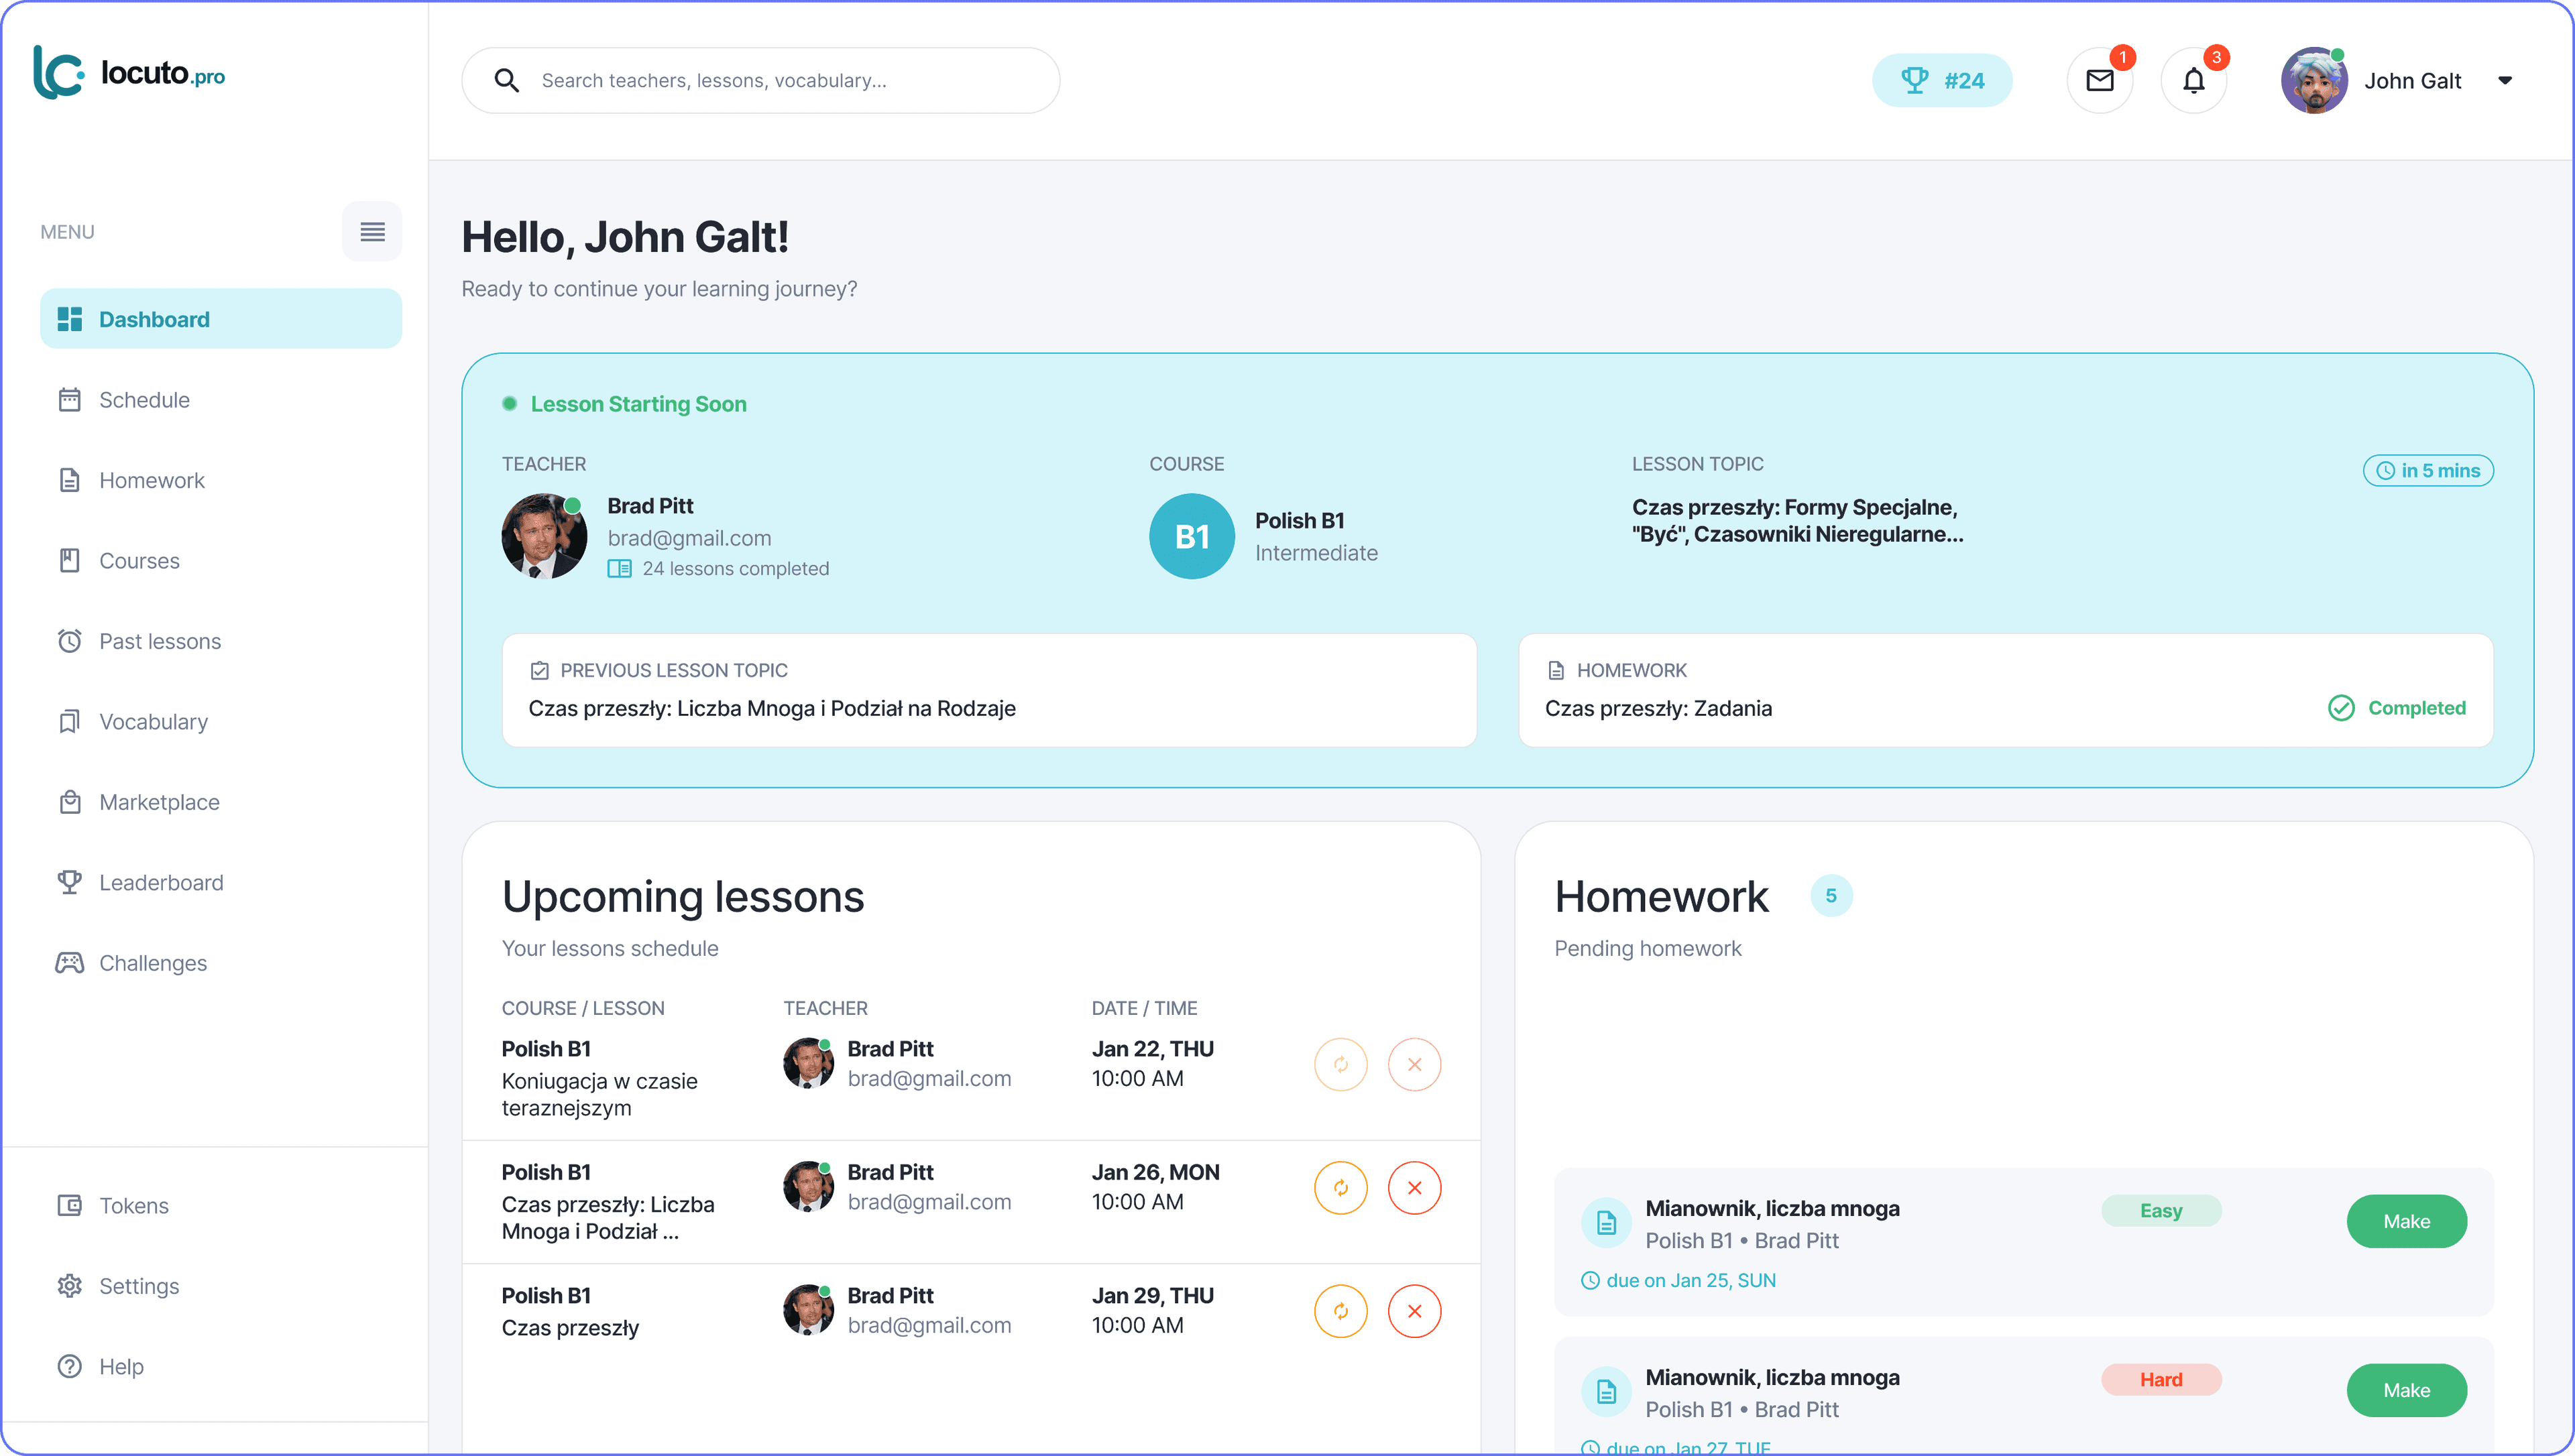Open the notifications bell icon
2575x1456 pixels.
coord(2194,80)
